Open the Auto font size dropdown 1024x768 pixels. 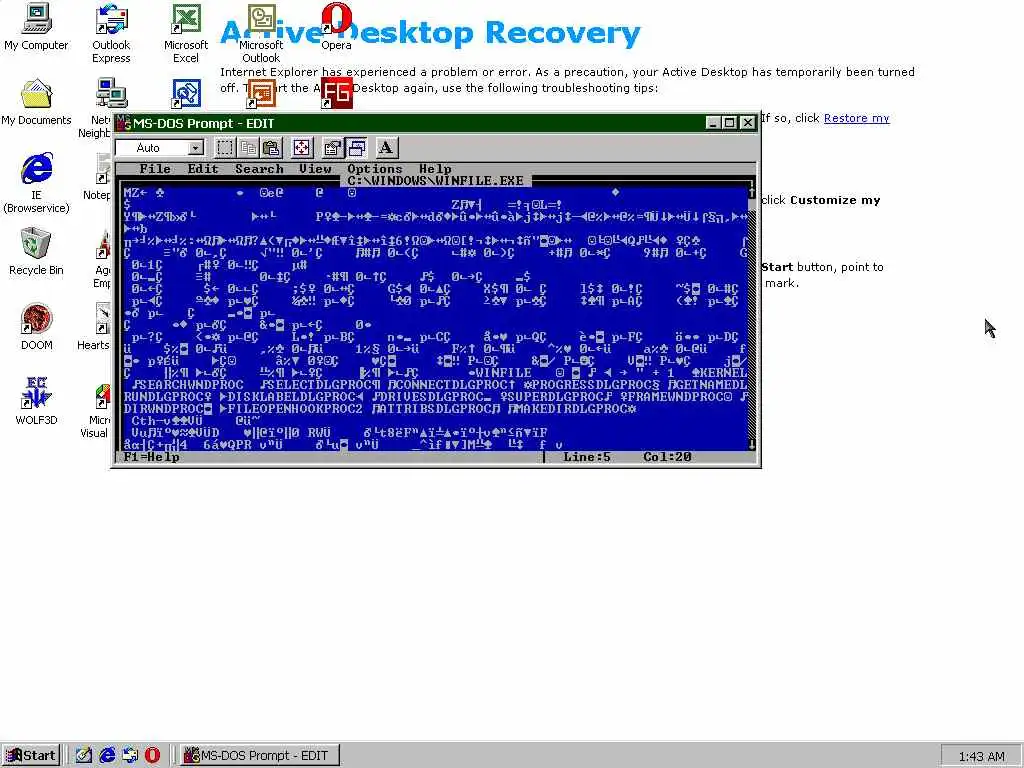click(x=195, y=148)
